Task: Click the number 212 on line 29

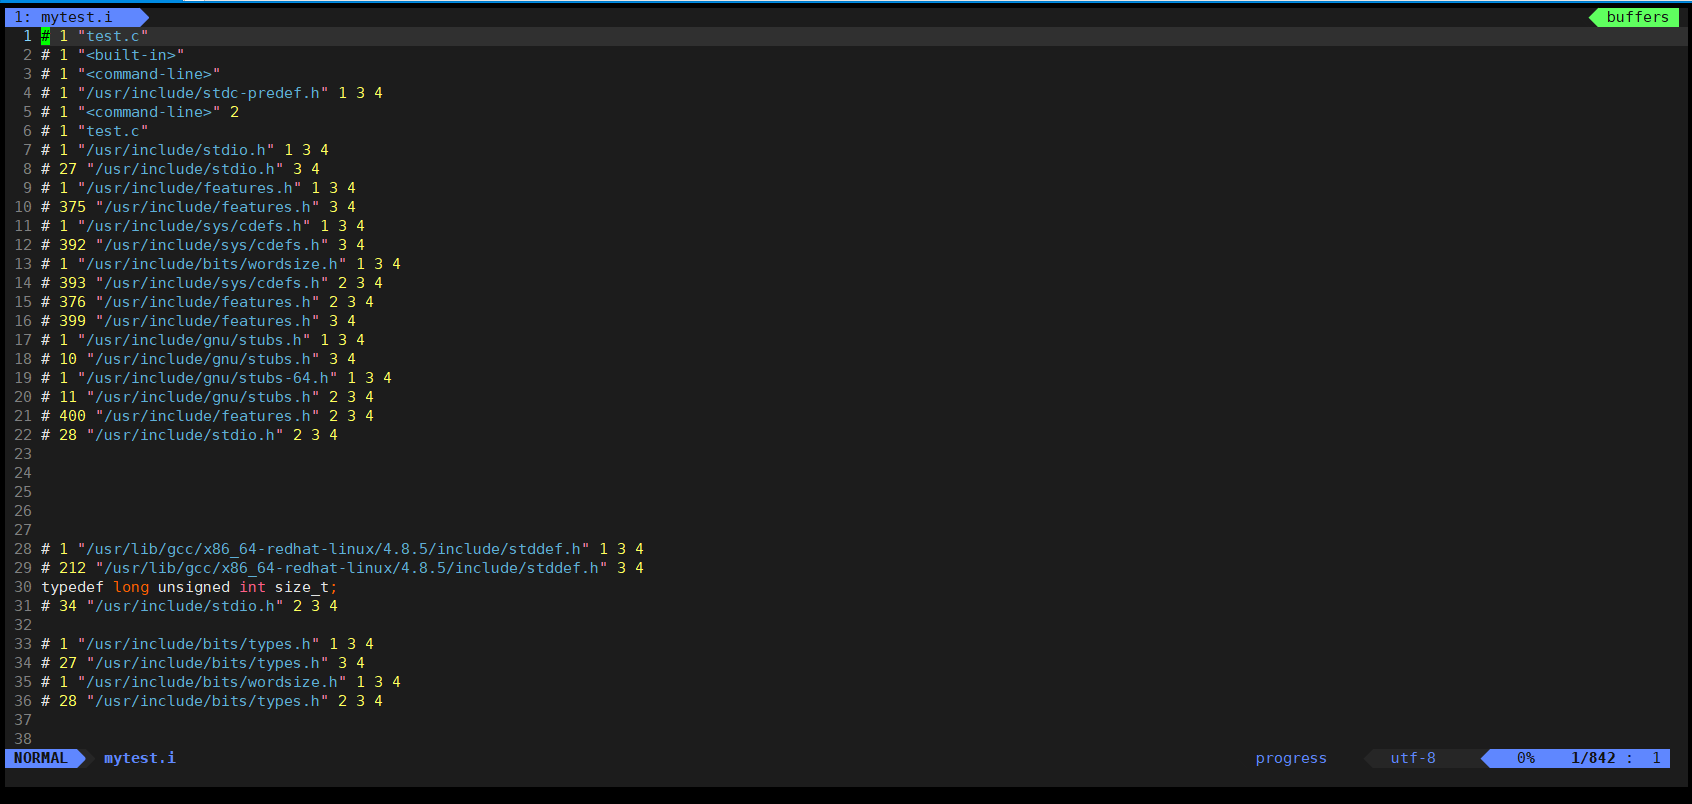Action: [72, 568]
